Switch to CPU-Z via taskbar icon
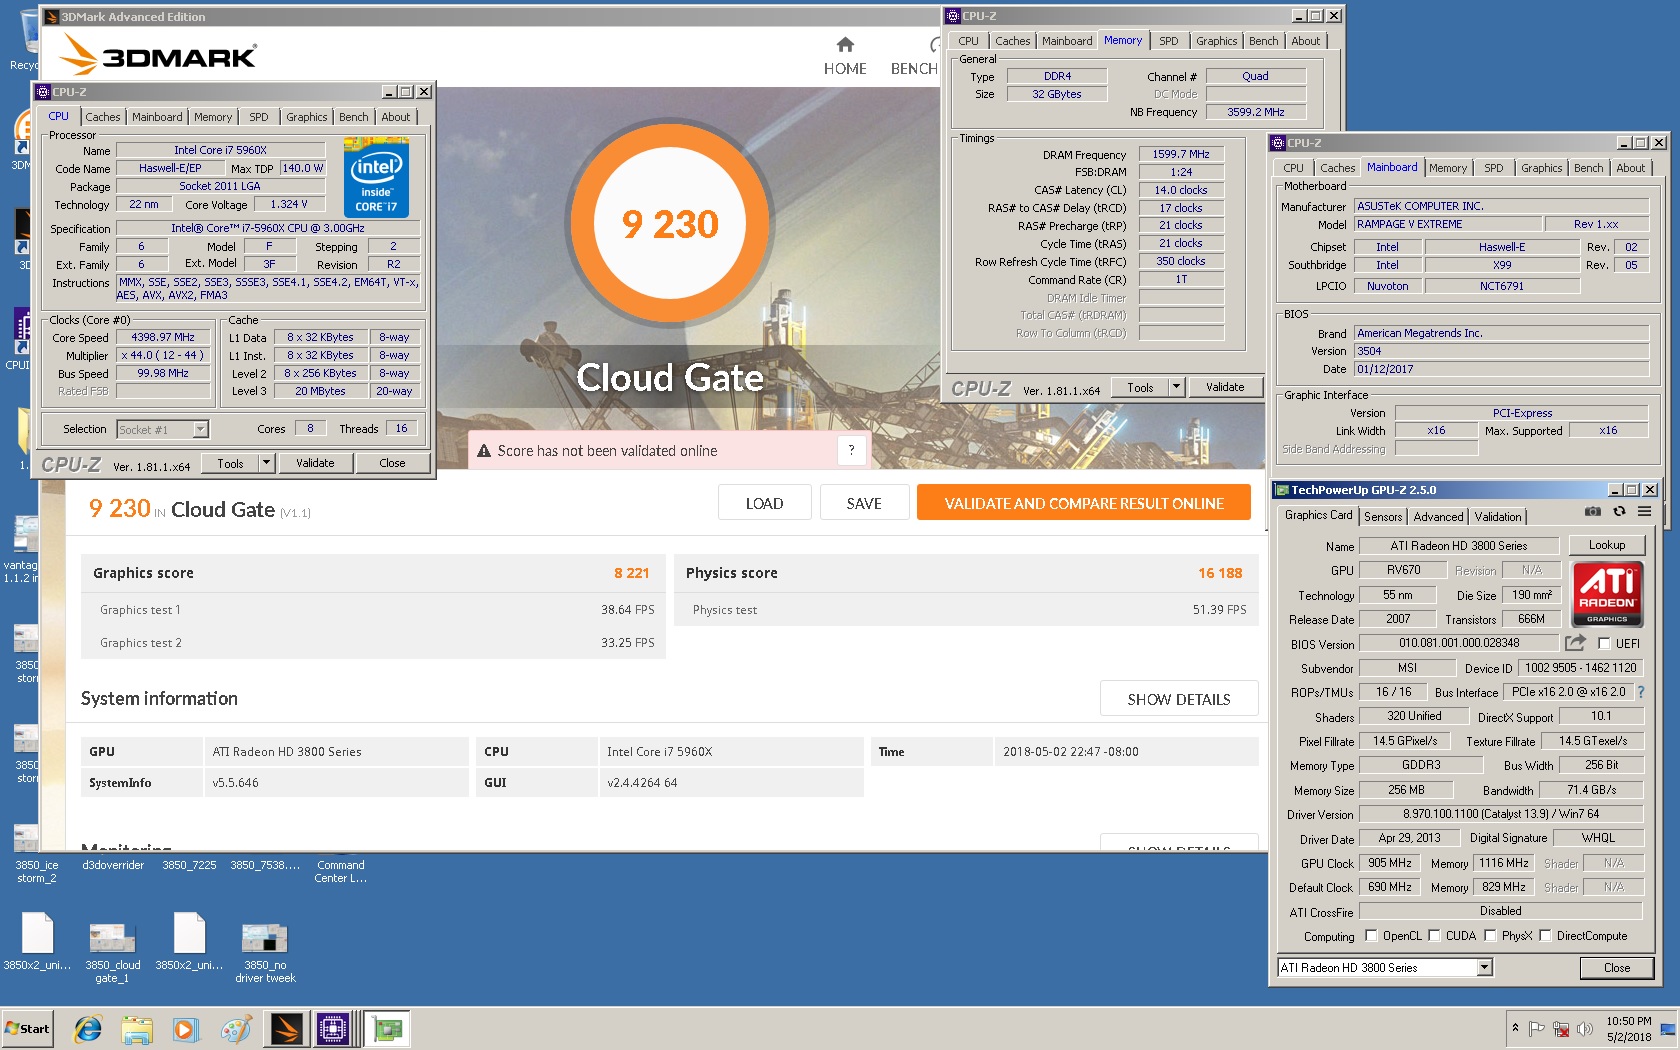 pyautogui.click(x=333, y=1029)
